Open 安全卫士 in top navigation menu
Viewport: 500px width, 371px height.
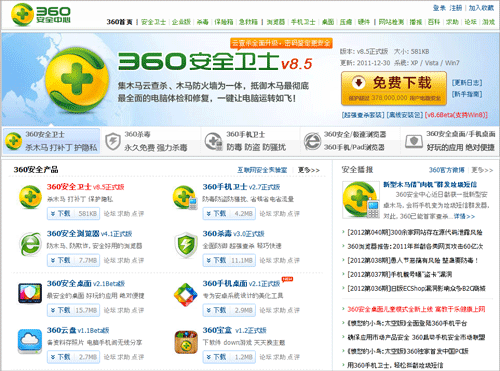pos(153,22)
